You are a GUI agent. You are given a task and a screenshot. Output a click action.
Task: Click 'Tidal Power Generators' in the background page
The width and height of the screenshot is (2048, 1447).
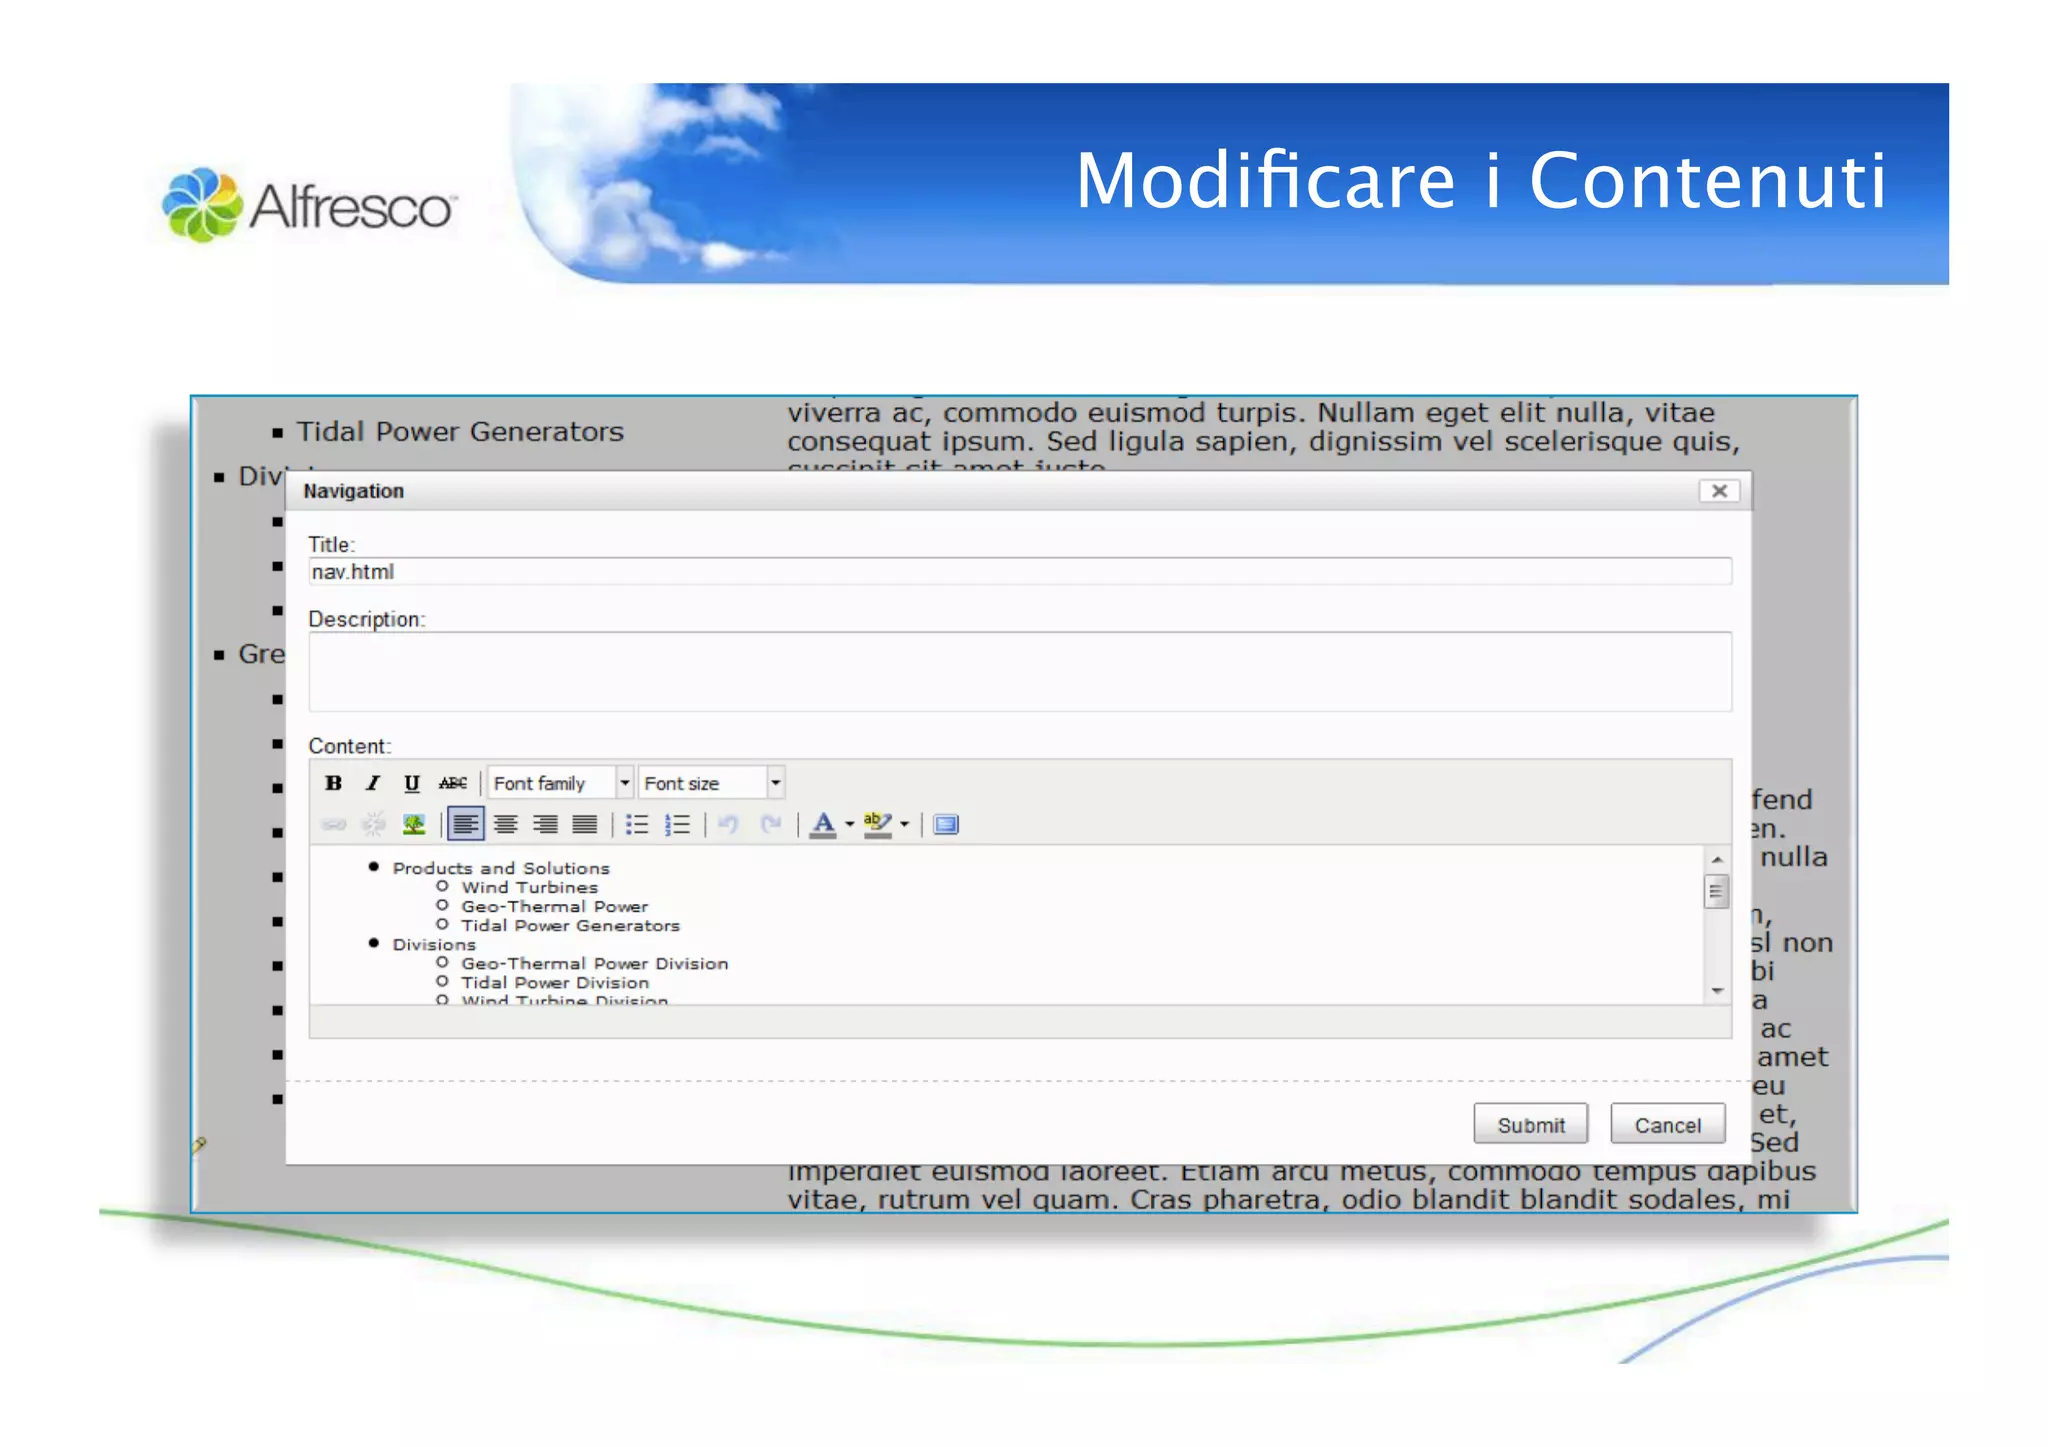(x=460, y=431)
